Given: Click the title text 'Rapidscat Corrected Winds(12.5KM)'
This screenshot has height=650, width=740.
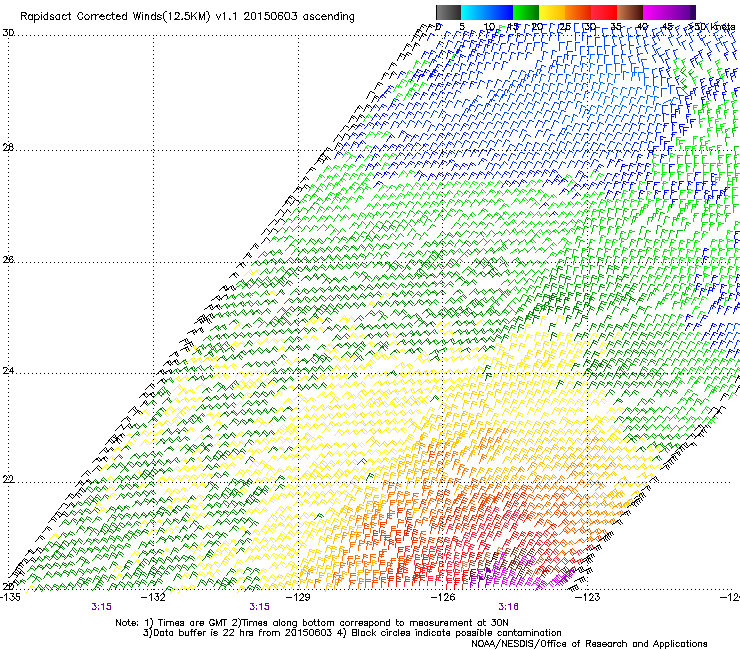Looking at the screenshot, I should click(115, 17).
